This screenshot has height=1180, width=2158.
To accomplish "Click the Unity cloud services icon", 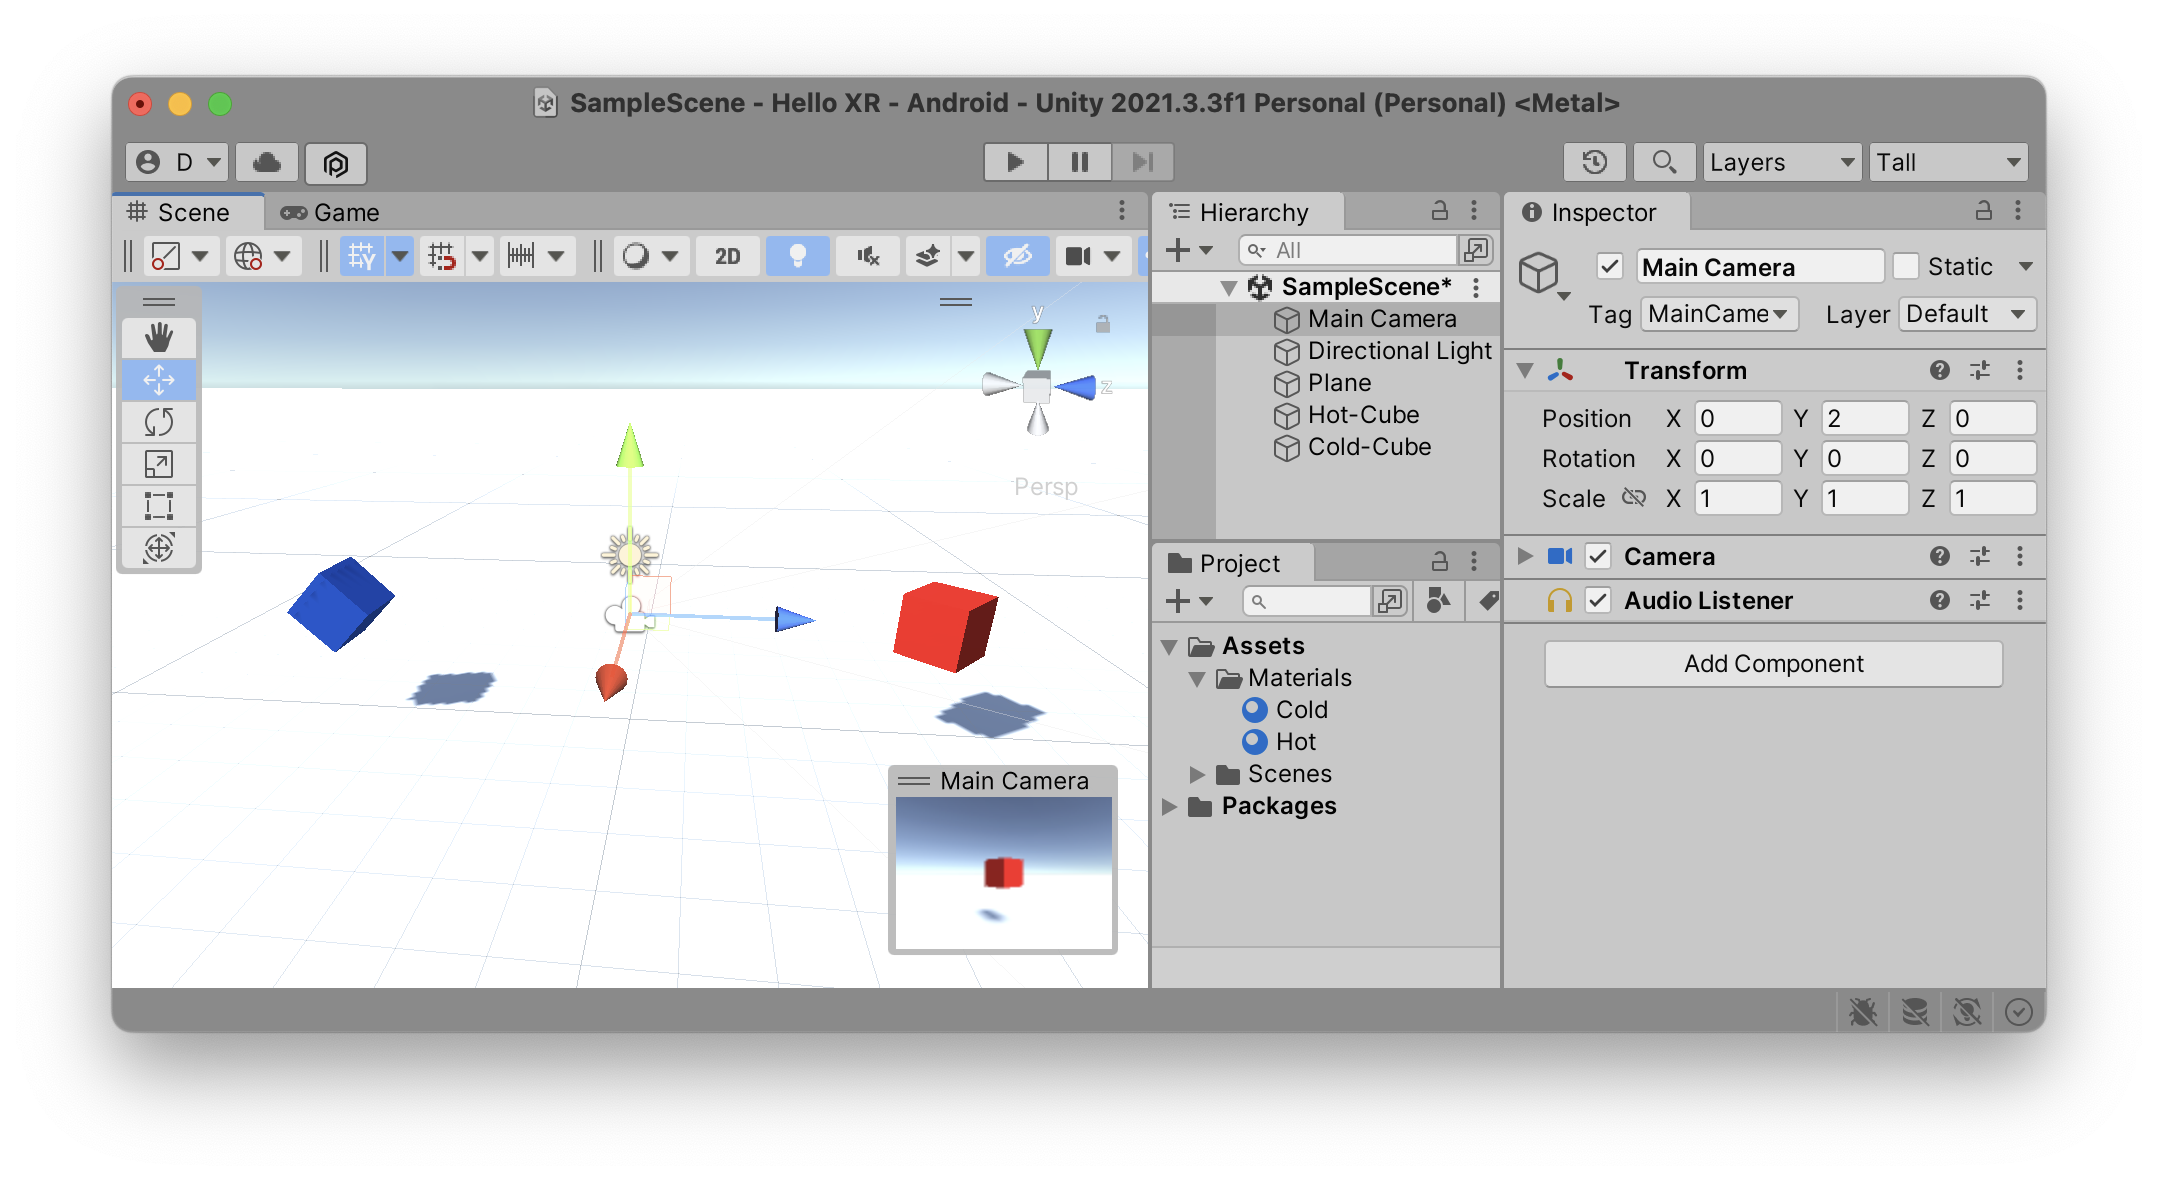I will (265, 161).
